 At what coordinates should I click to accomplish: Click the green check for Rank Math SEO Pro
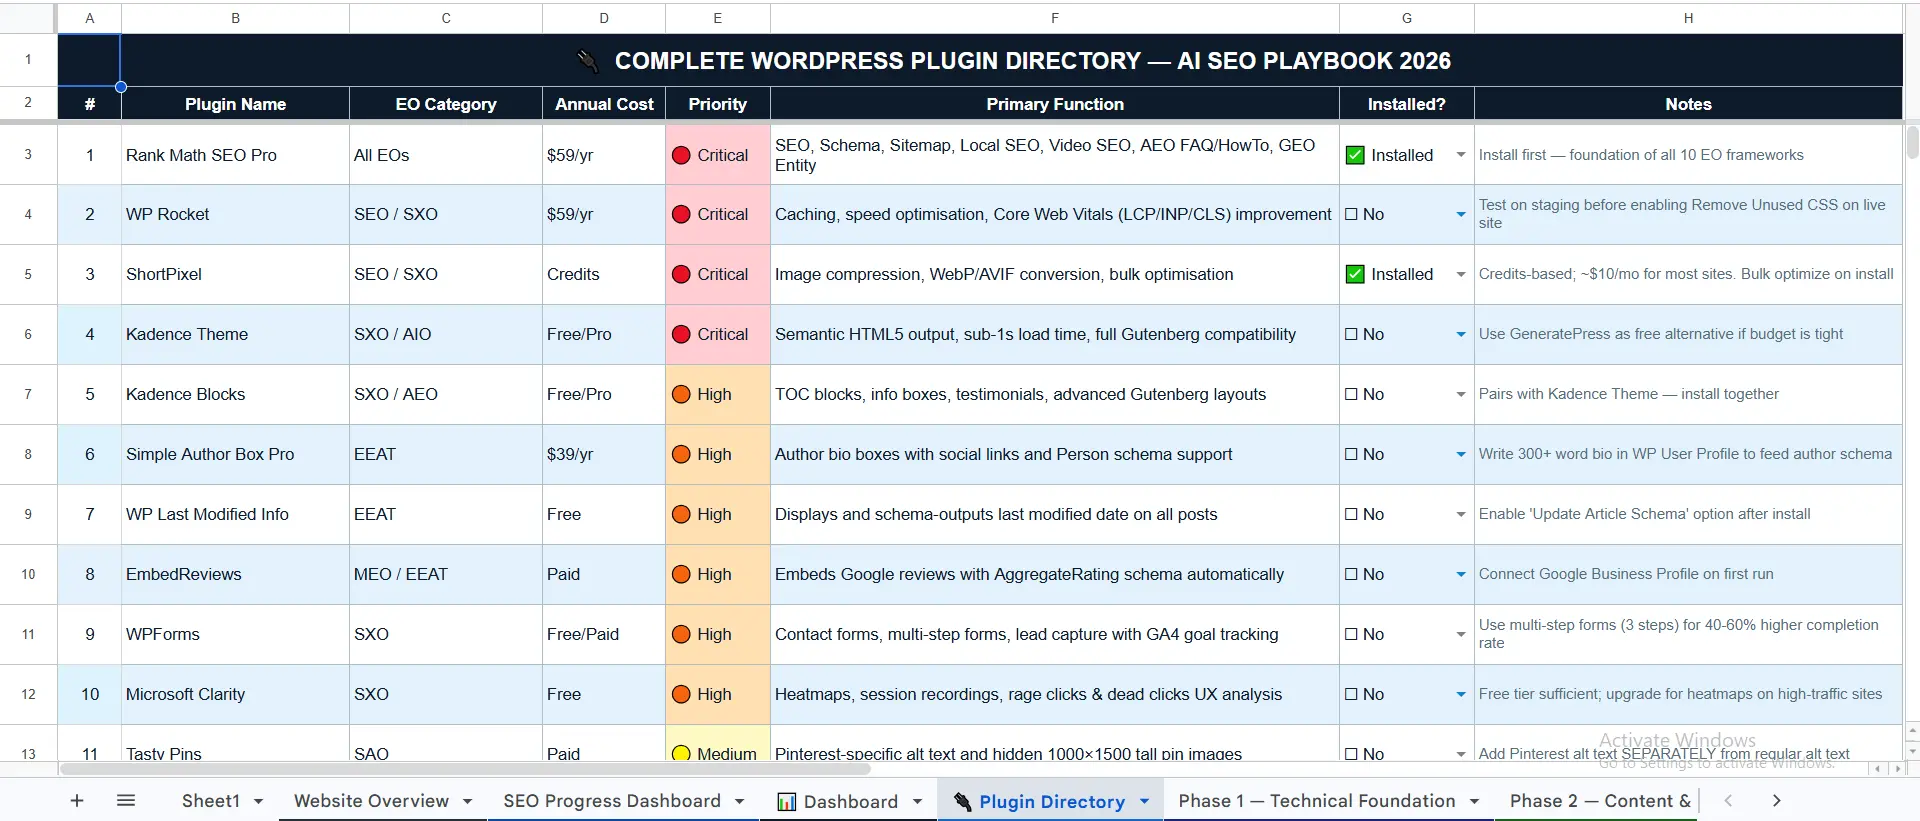click(1355, 155)
